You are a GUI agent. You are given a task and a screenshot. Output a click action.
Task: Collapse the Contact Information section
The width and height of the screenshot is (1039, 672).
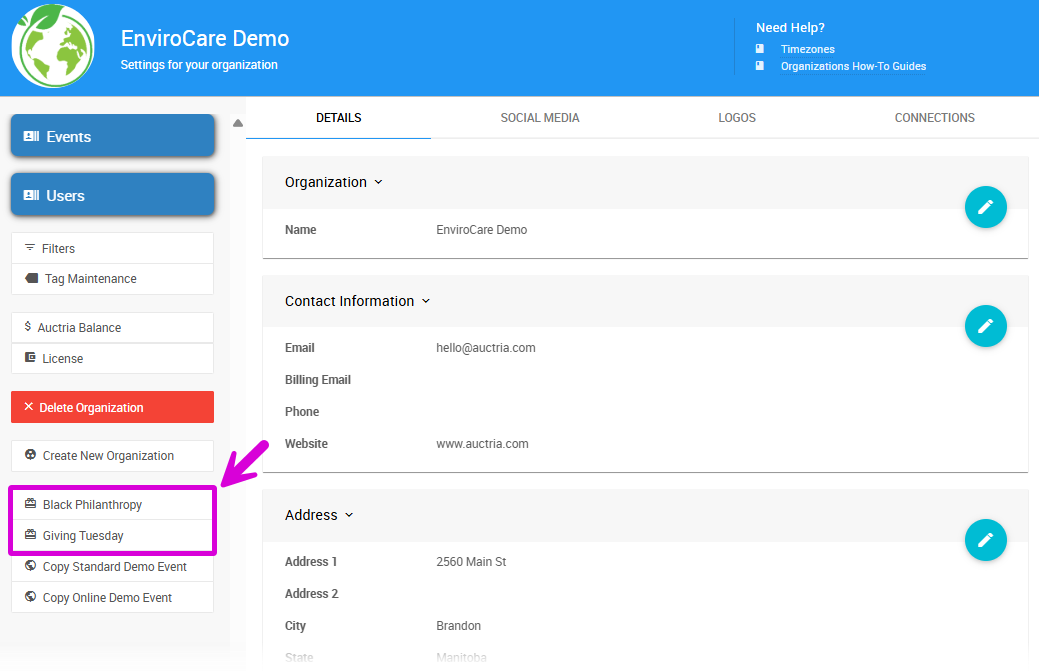pos(426,301)
